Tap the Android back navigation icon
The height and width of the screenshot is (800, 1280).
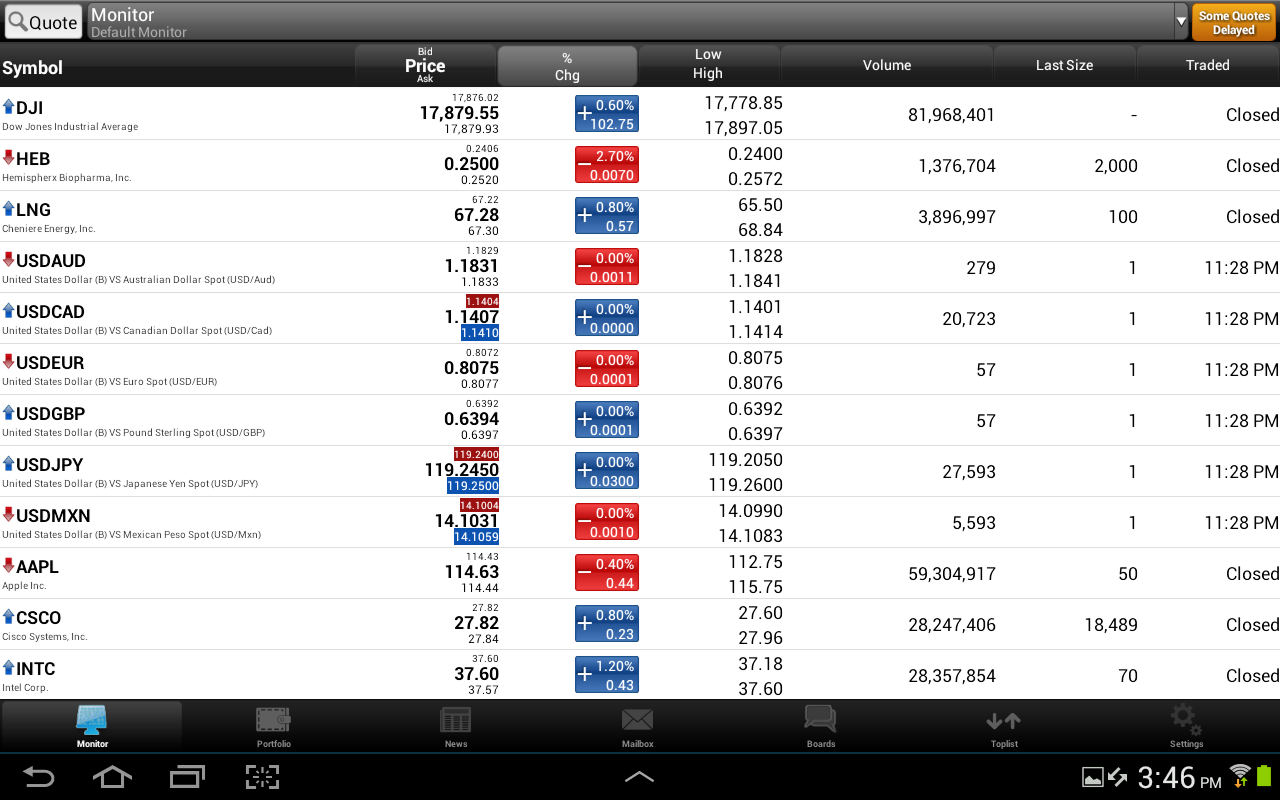click(38, 777)
